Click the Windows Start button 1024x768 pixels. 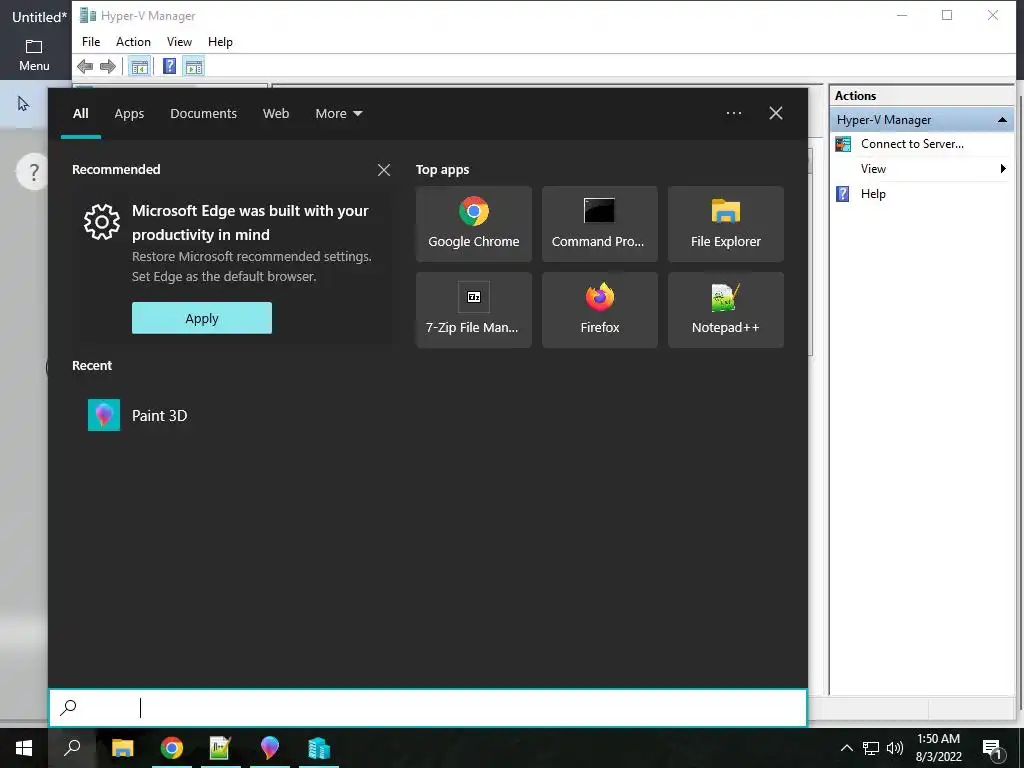pos(24,748)
